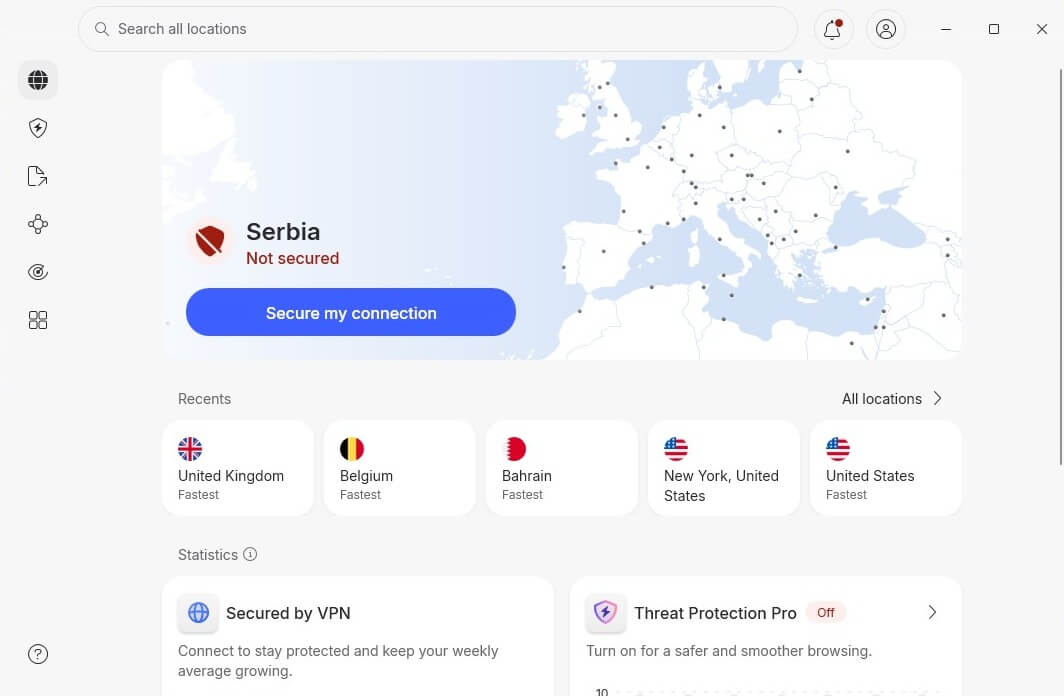The image size is (1064, 696).
Task: Expand the All locations chevron arrow
Action: (937, 398)
